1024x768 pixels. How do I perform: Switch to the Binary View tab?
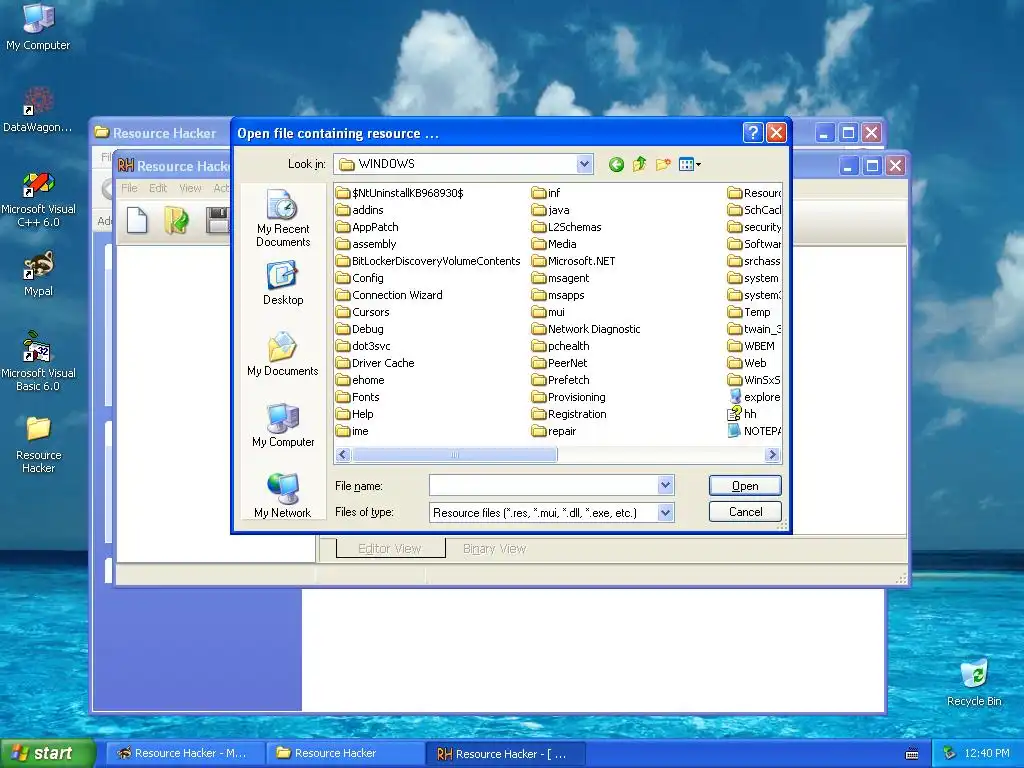click(x=494, y=549)
